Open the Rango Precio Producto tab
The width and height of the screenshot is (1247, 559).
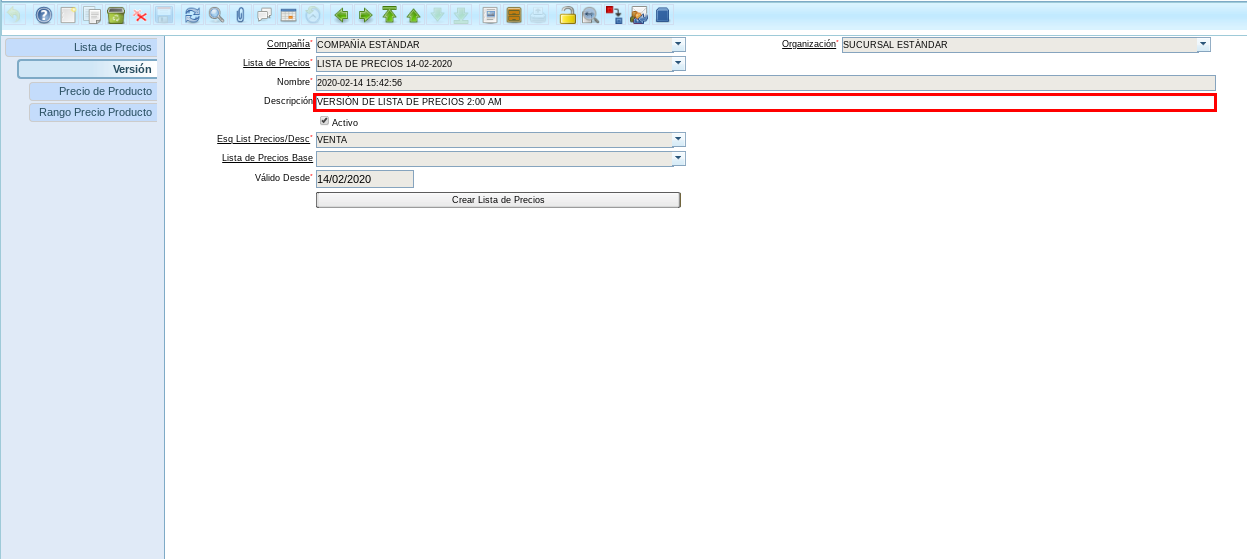click(93, 112)
